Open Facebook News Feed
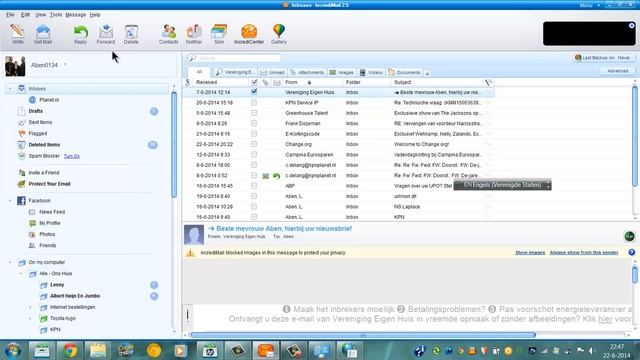Screen dimensions: 640x360 click(x=52, y=212)
